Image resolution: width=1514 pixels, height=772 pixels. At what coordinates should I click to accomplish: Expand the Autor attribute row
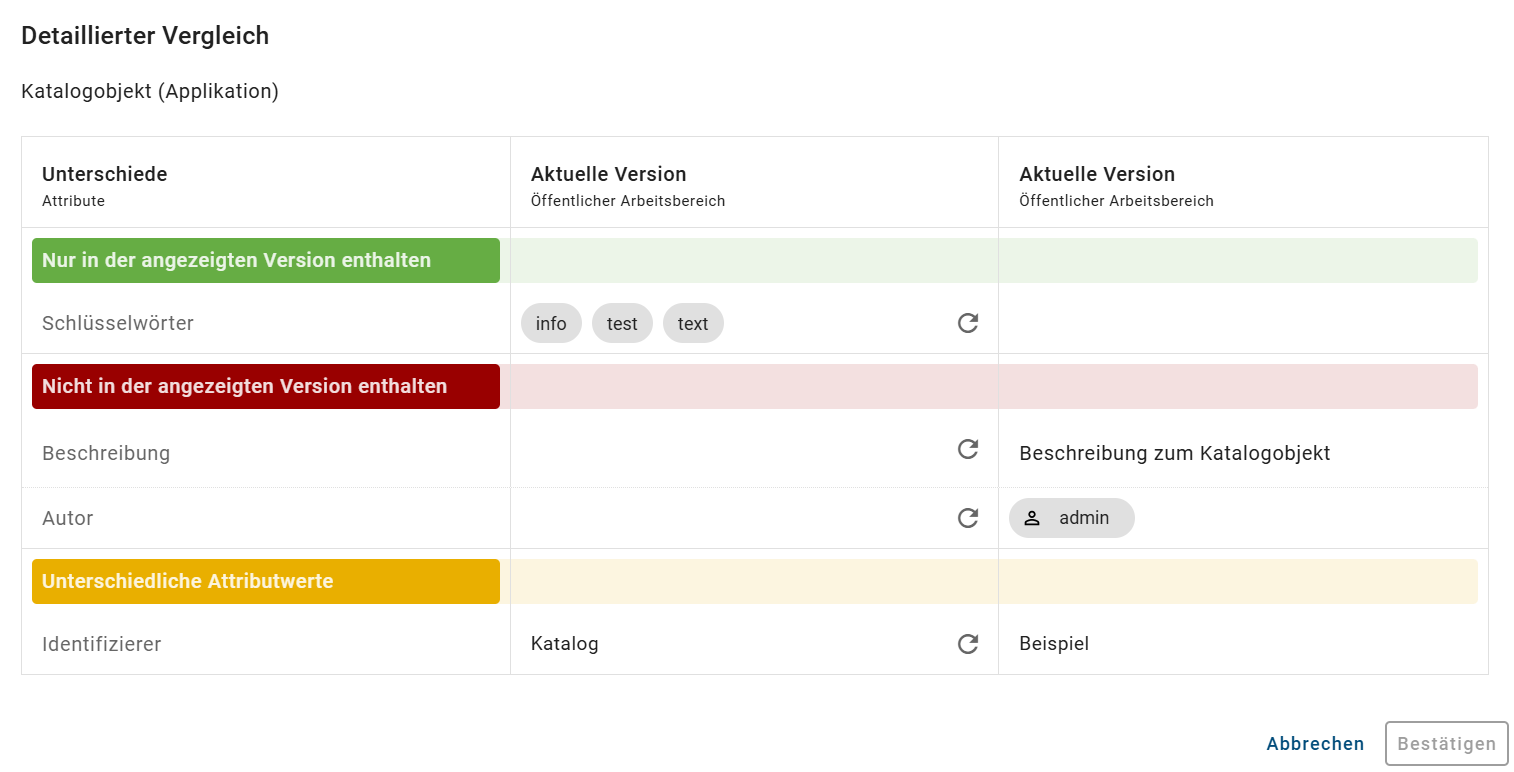click(65, 518)
